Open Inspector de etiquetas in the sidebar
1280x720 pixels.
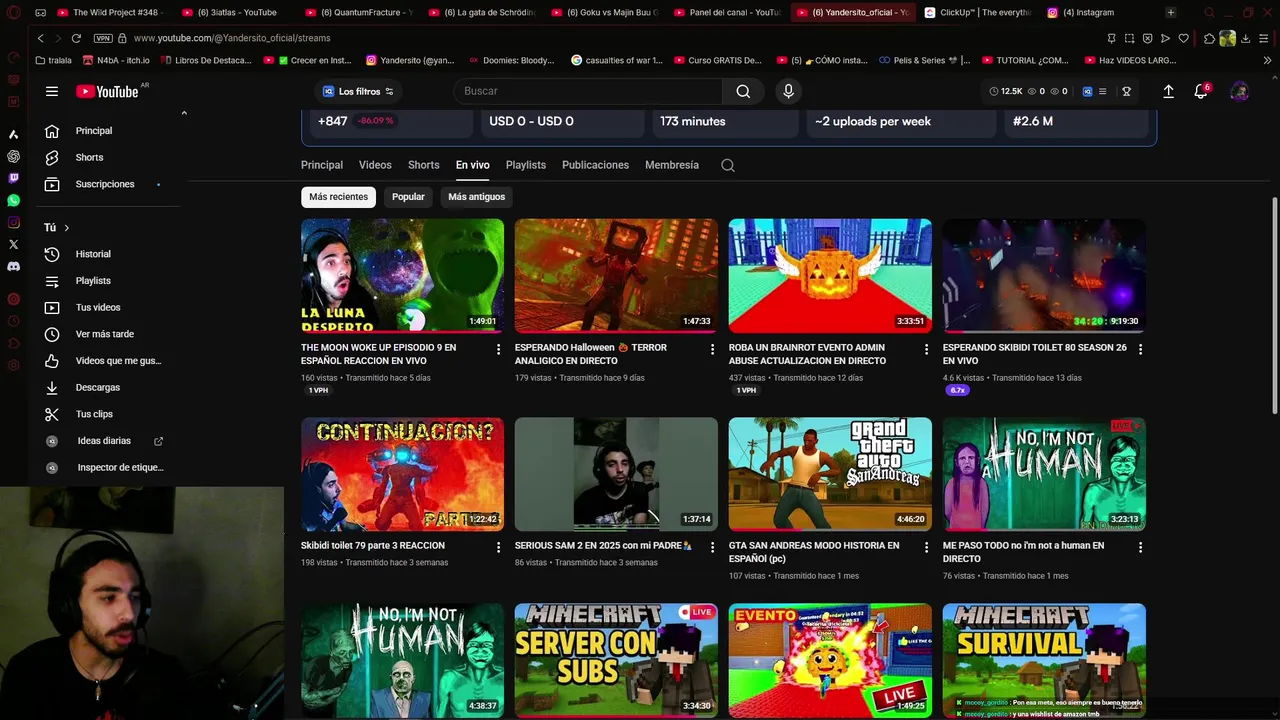coord(120,467)
